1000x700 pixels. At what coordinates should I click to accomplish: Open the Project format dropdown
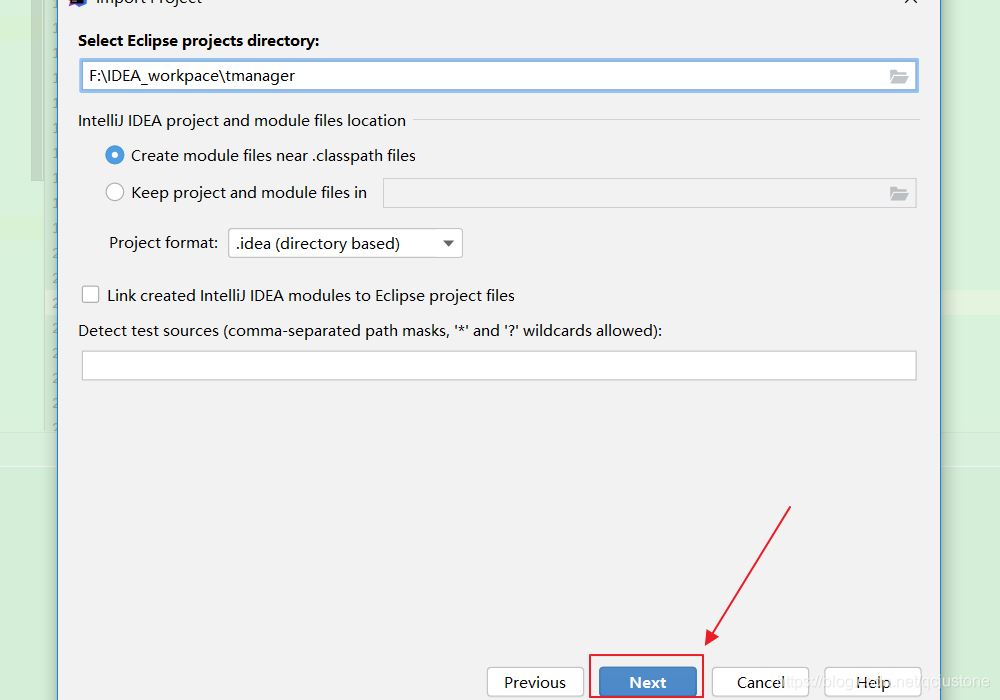coord(345,243)
